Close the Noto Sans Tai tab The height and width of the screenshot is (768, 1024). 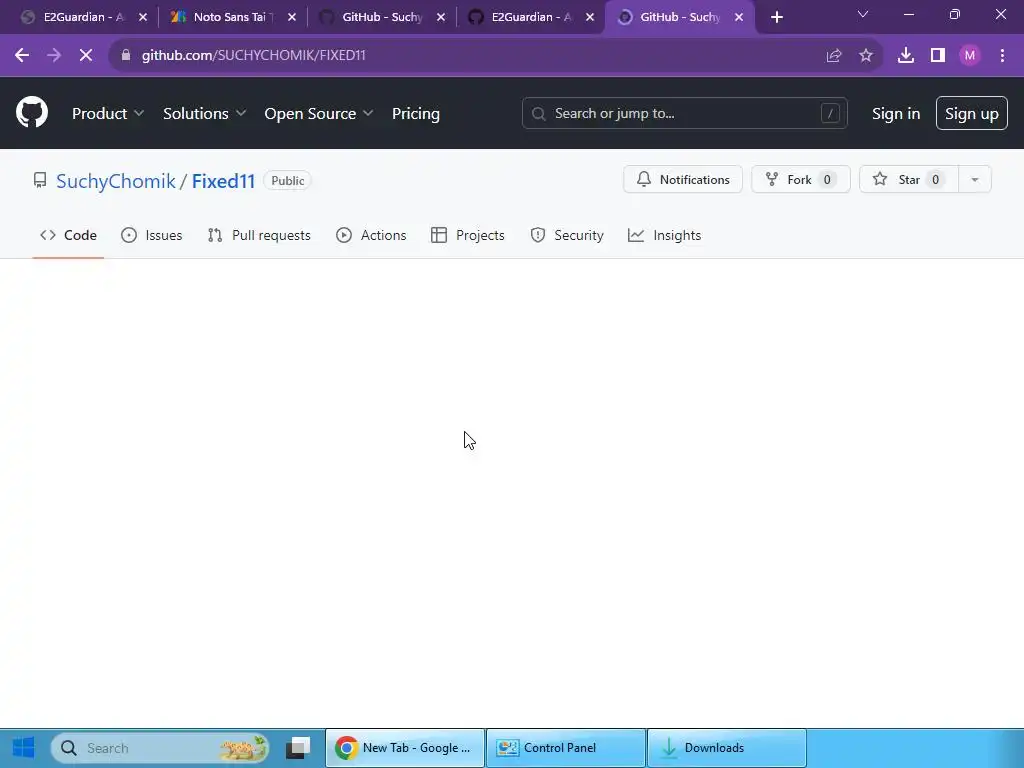292,18
